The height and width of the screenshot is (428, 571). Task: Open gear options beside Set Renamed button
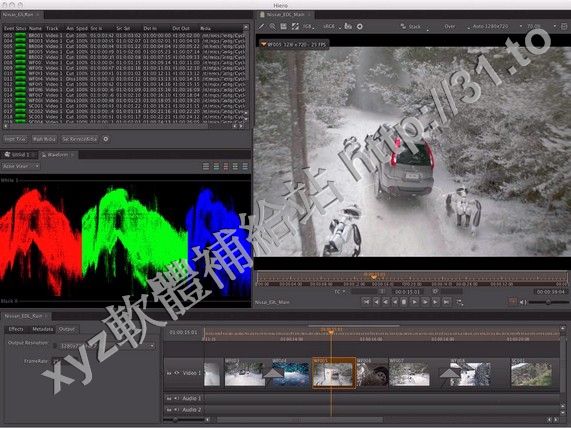106,139
